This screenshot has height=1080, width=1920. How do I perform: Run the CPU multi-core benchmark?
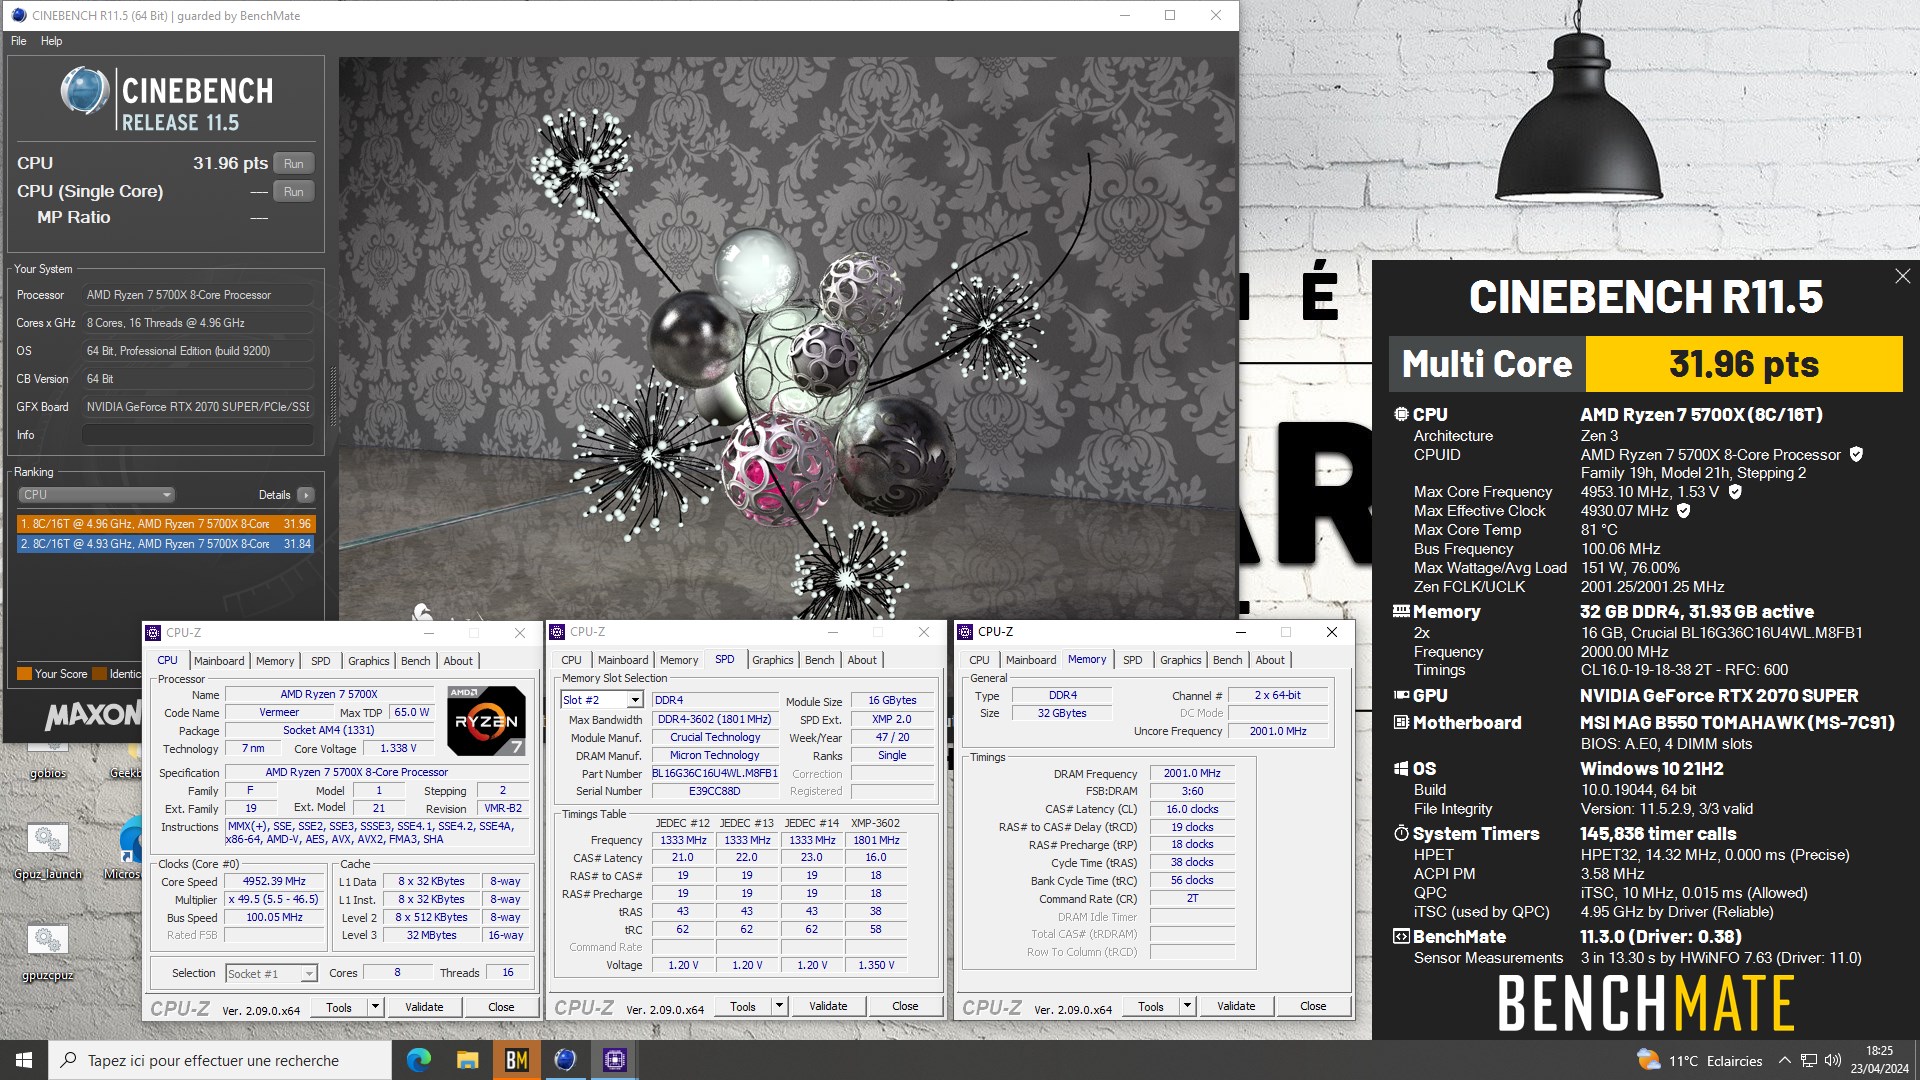[293, 163]
